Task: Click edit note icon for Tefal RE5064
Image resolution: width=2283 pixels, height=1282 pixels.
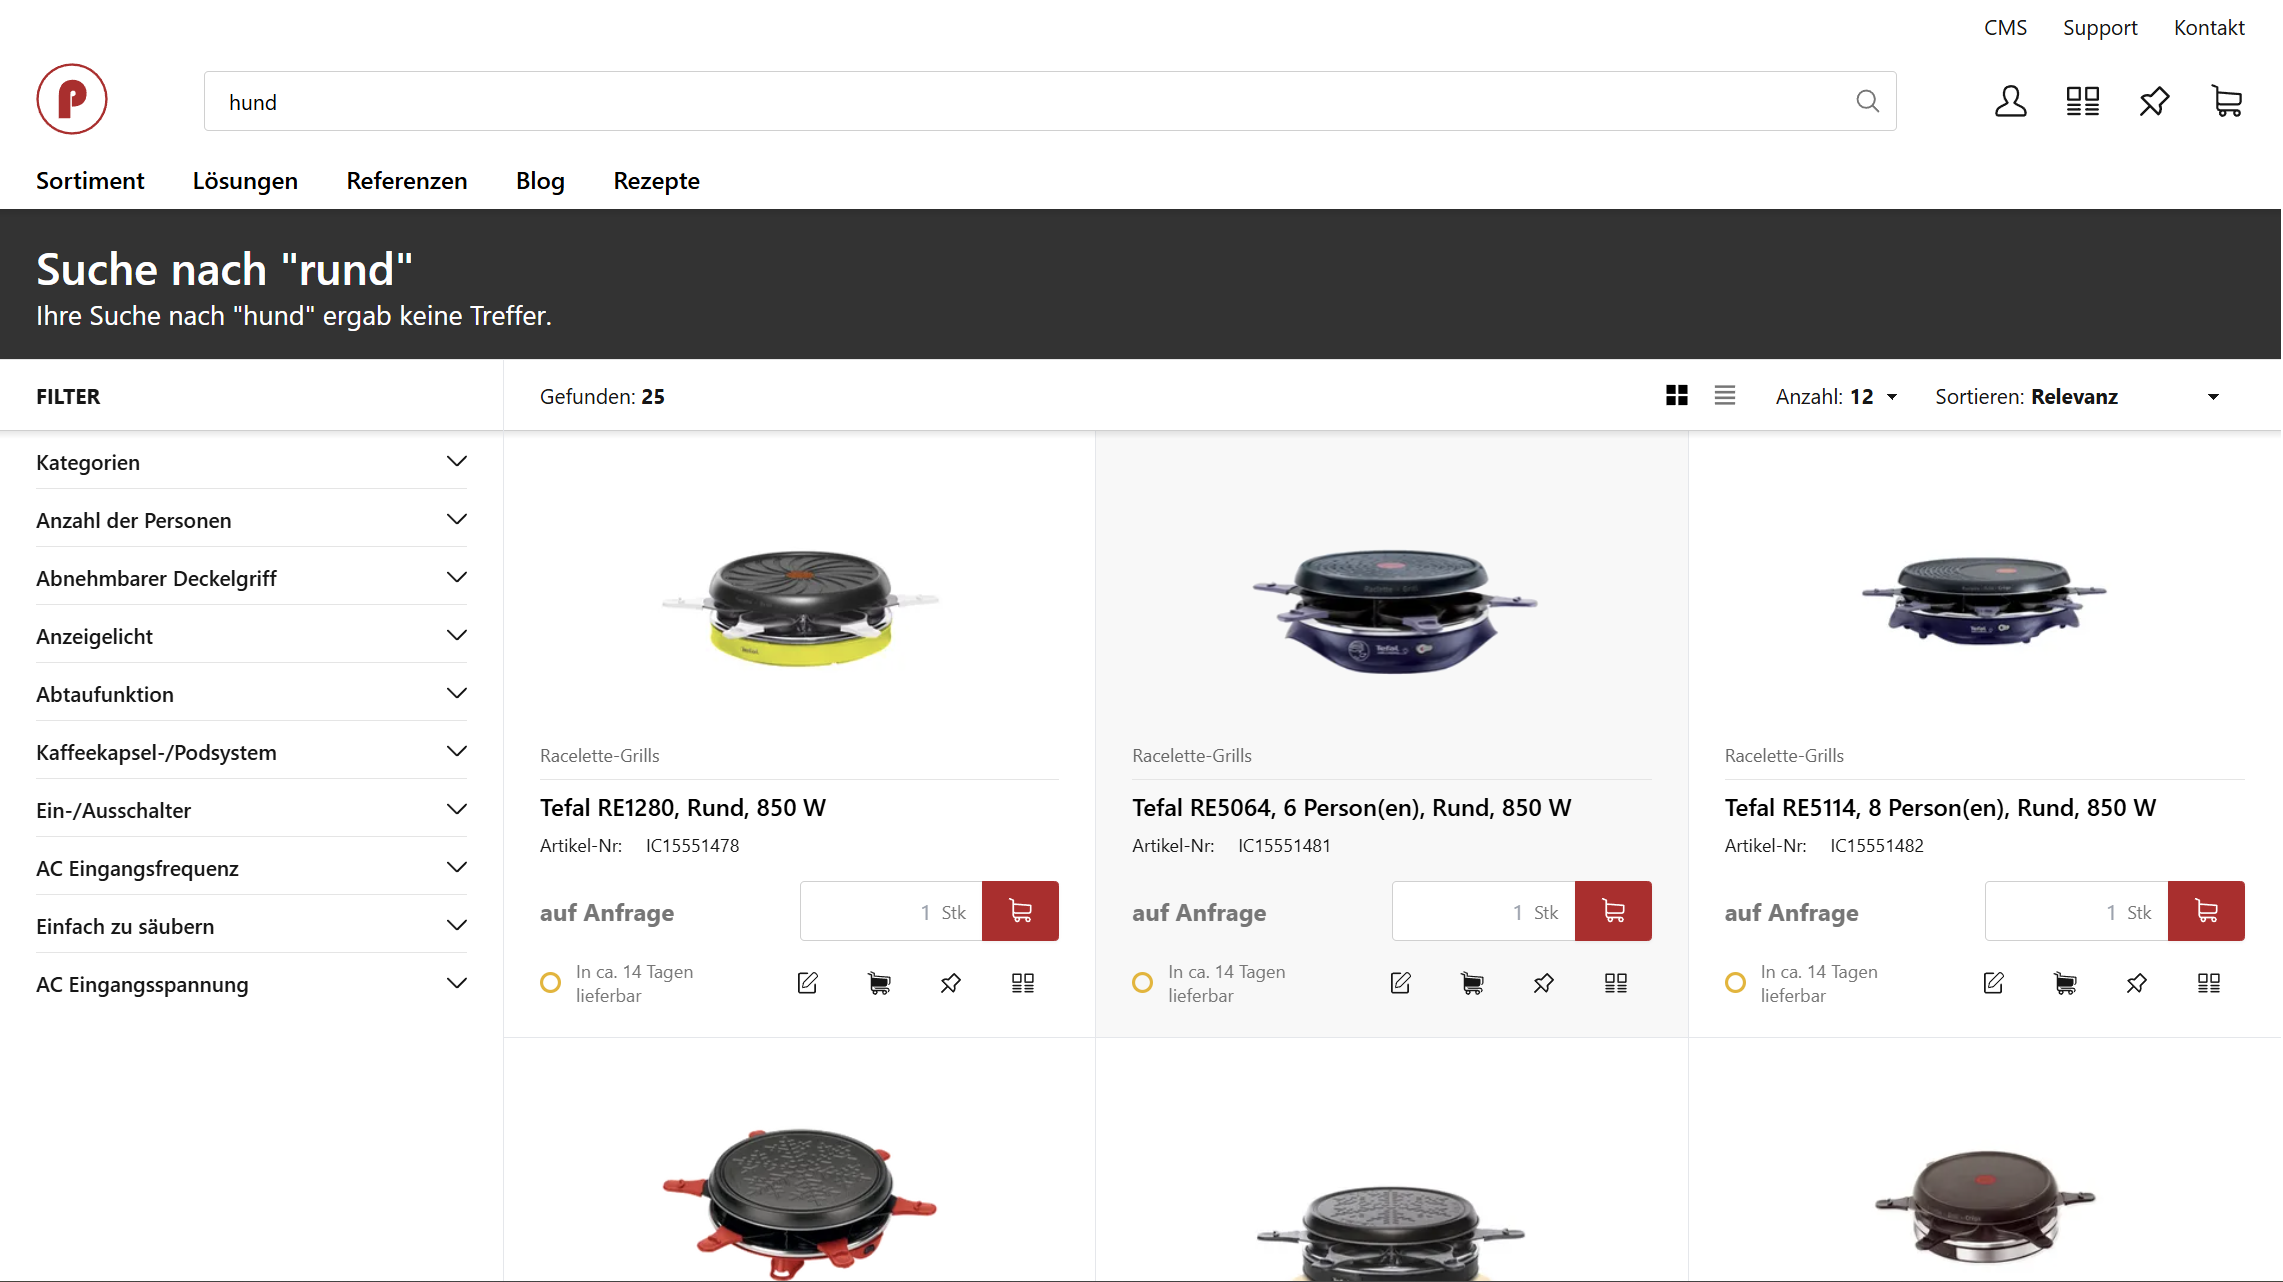Action: pyautogui.click(x=1401, y=983)
